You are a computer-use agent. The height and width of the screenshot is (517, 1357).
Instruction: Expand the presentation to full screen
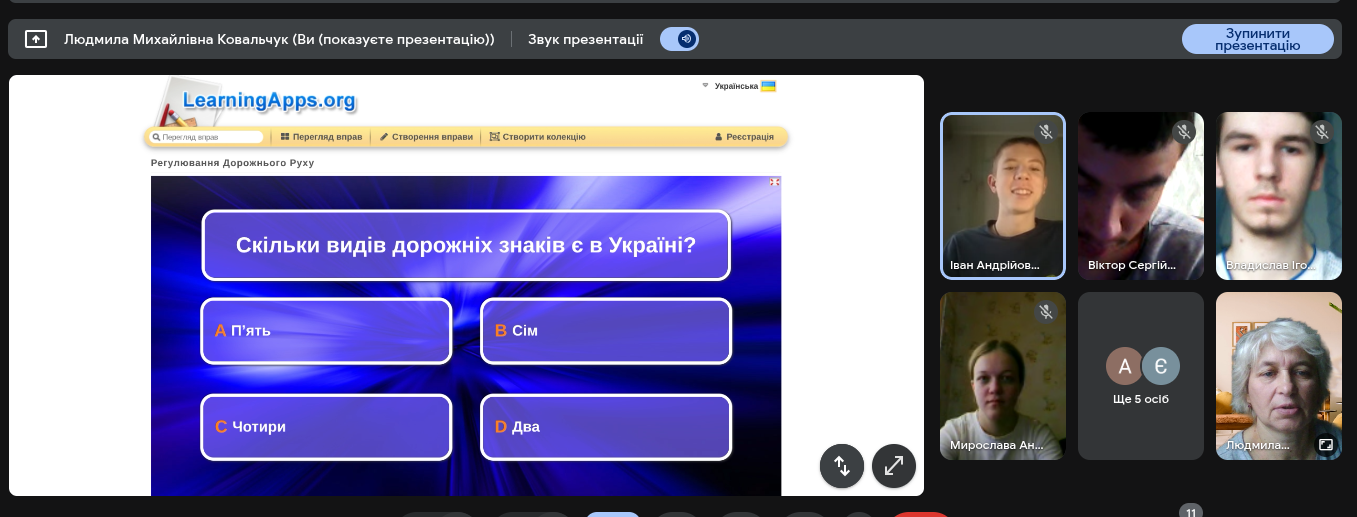point(893,465)
